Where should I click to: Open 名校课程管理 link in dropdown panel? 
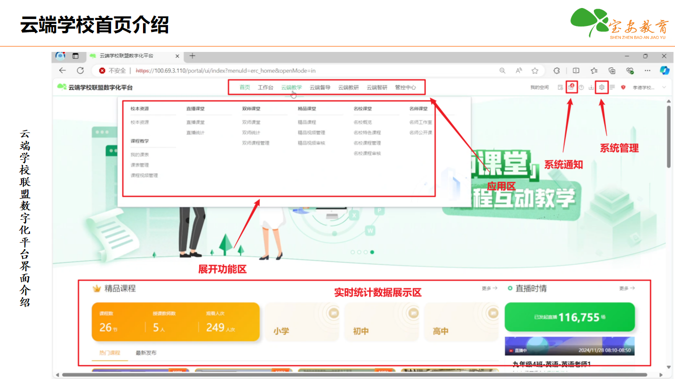click(367, 143)
